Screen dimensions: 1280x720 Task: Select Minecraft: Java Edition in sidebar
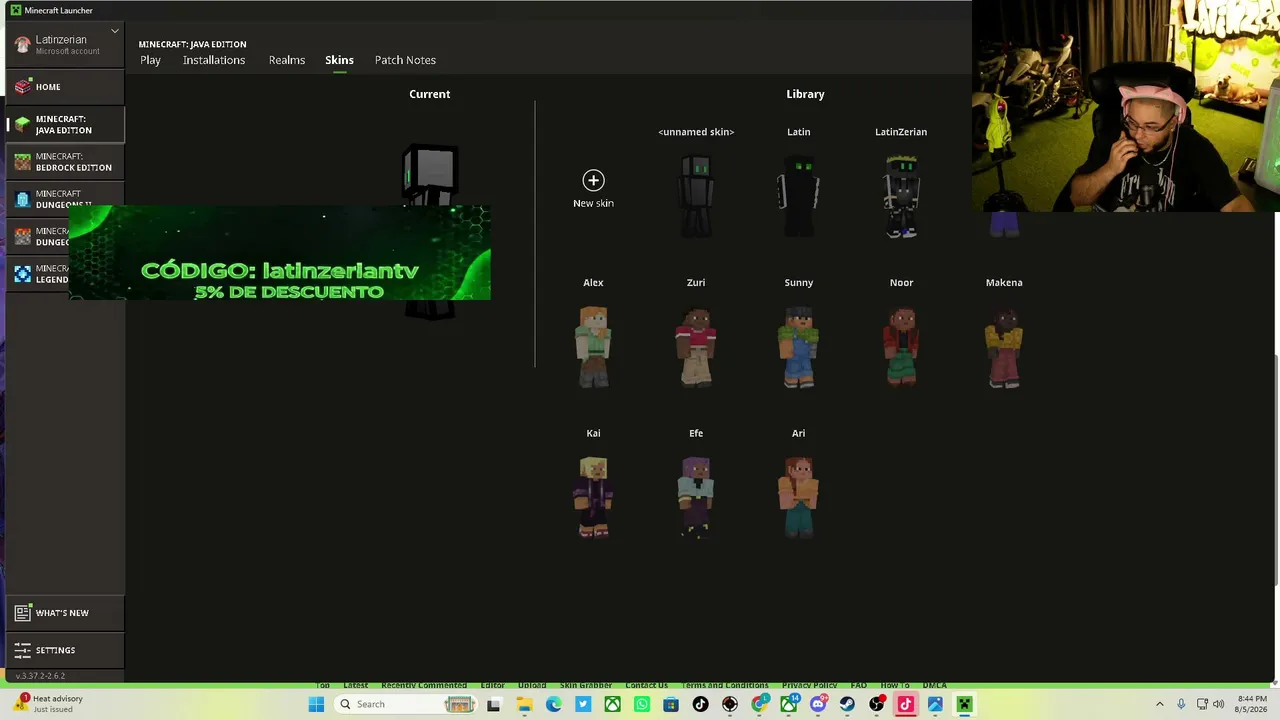[65, 124]
